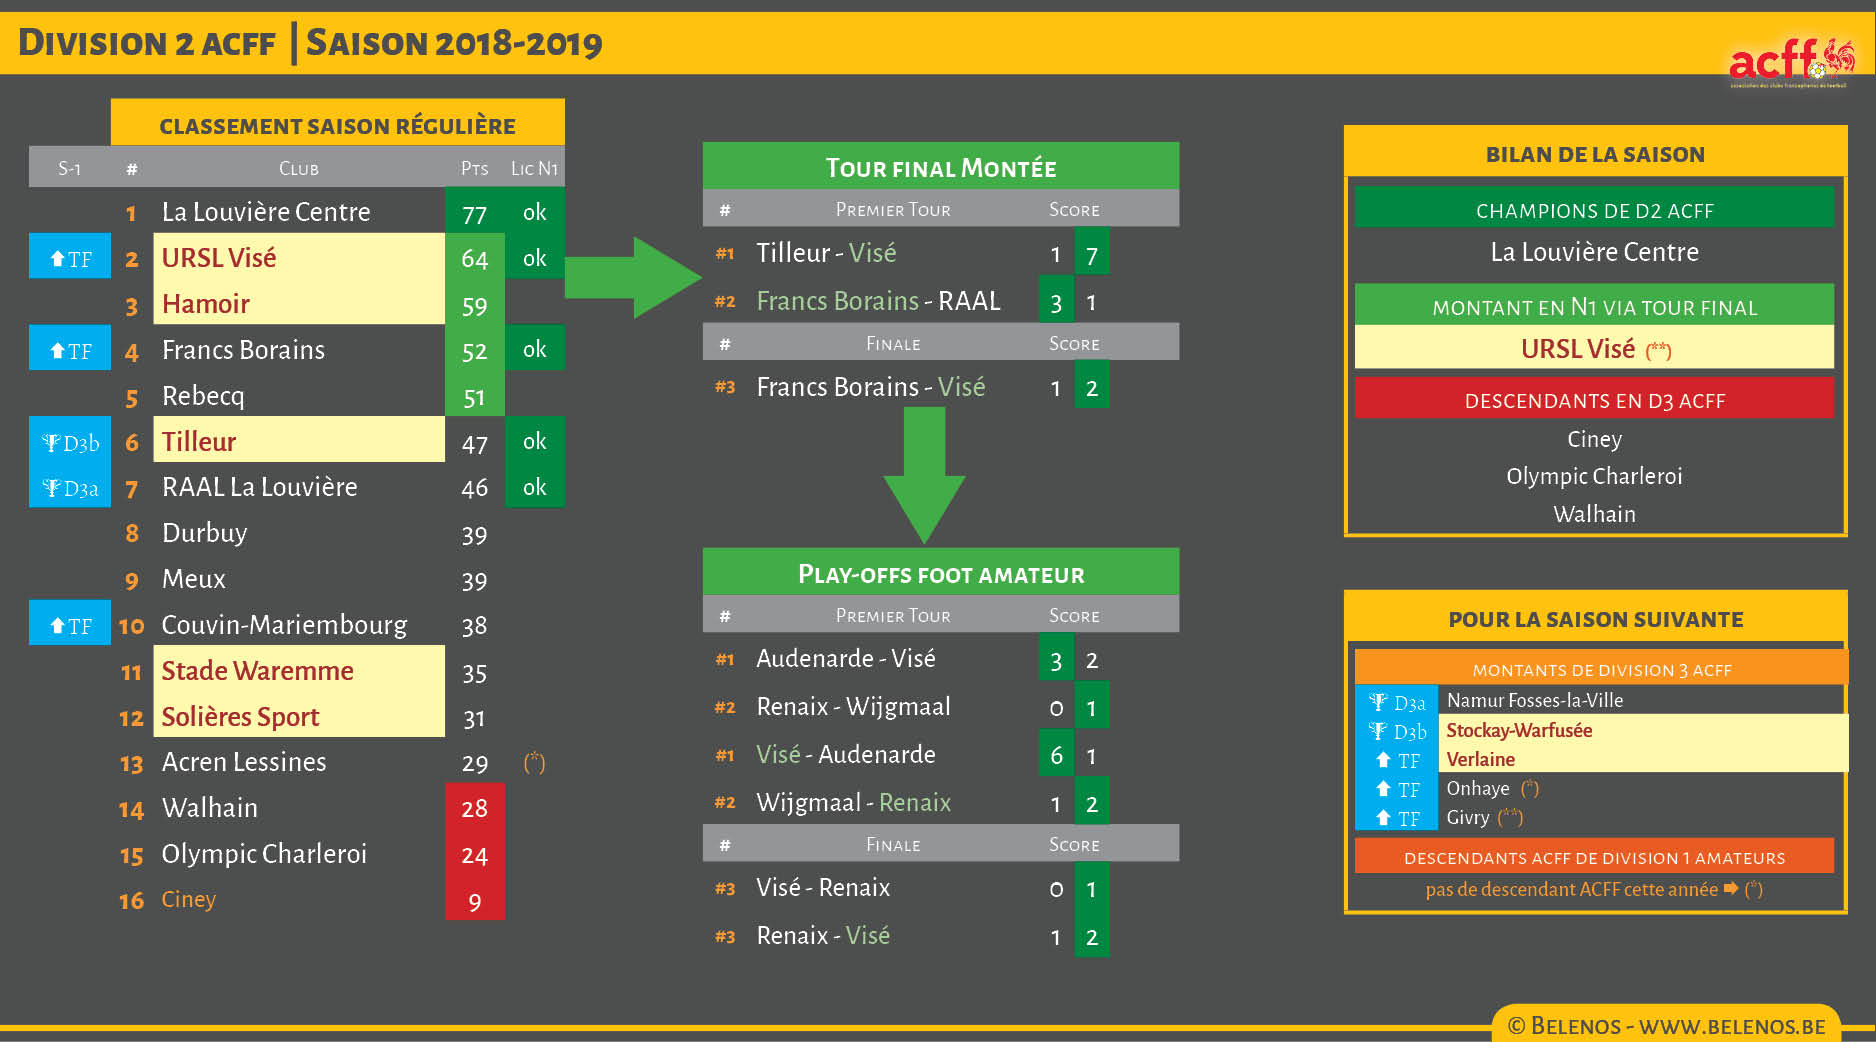
Task: Click the TF arrow badge beside Francs Borains
Action: pos(70,350)
